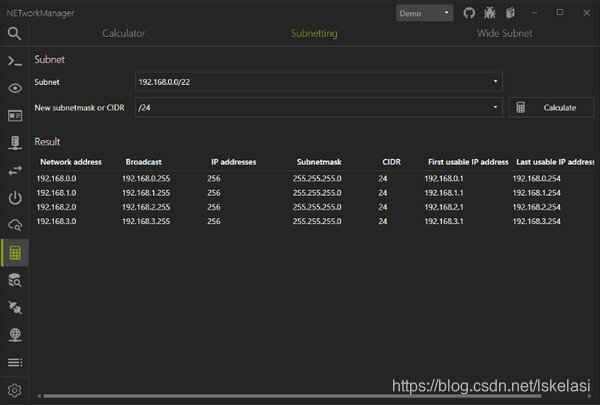This screenshot has width=600, height=405.
Task: Open the Wake on LAN power icon
Action: 15,198
